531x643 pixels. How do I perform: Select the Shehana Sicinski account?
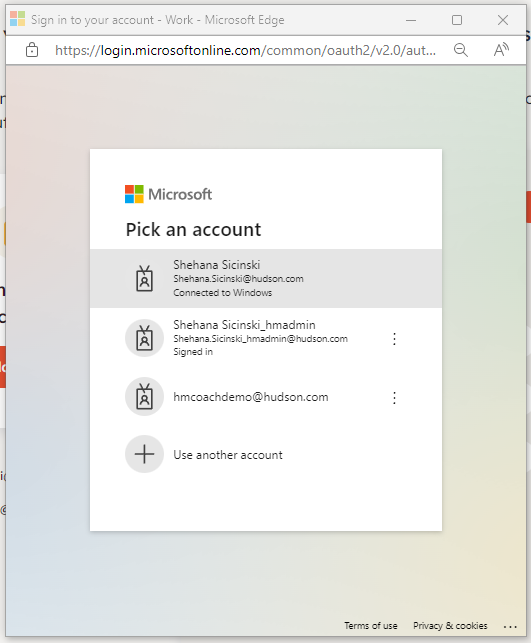[x=266, y=278]
